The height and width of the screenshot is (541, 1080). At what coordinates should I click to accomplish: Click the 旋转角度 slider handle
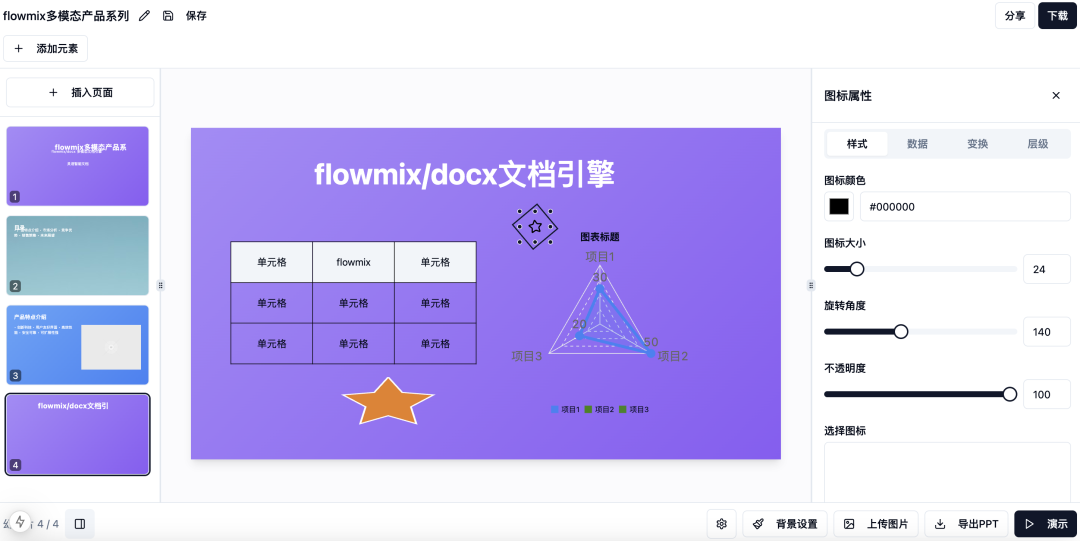[900, 331]
